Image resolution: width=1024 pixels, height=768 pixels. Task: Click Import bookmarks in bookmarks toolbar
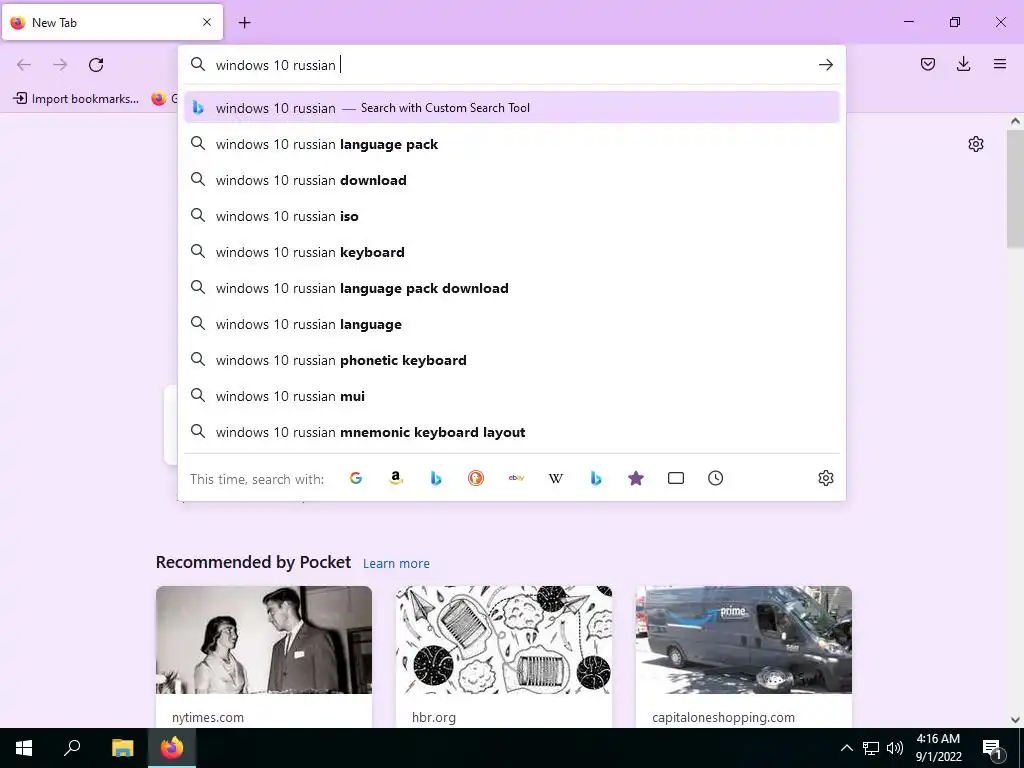coord(76,99)
